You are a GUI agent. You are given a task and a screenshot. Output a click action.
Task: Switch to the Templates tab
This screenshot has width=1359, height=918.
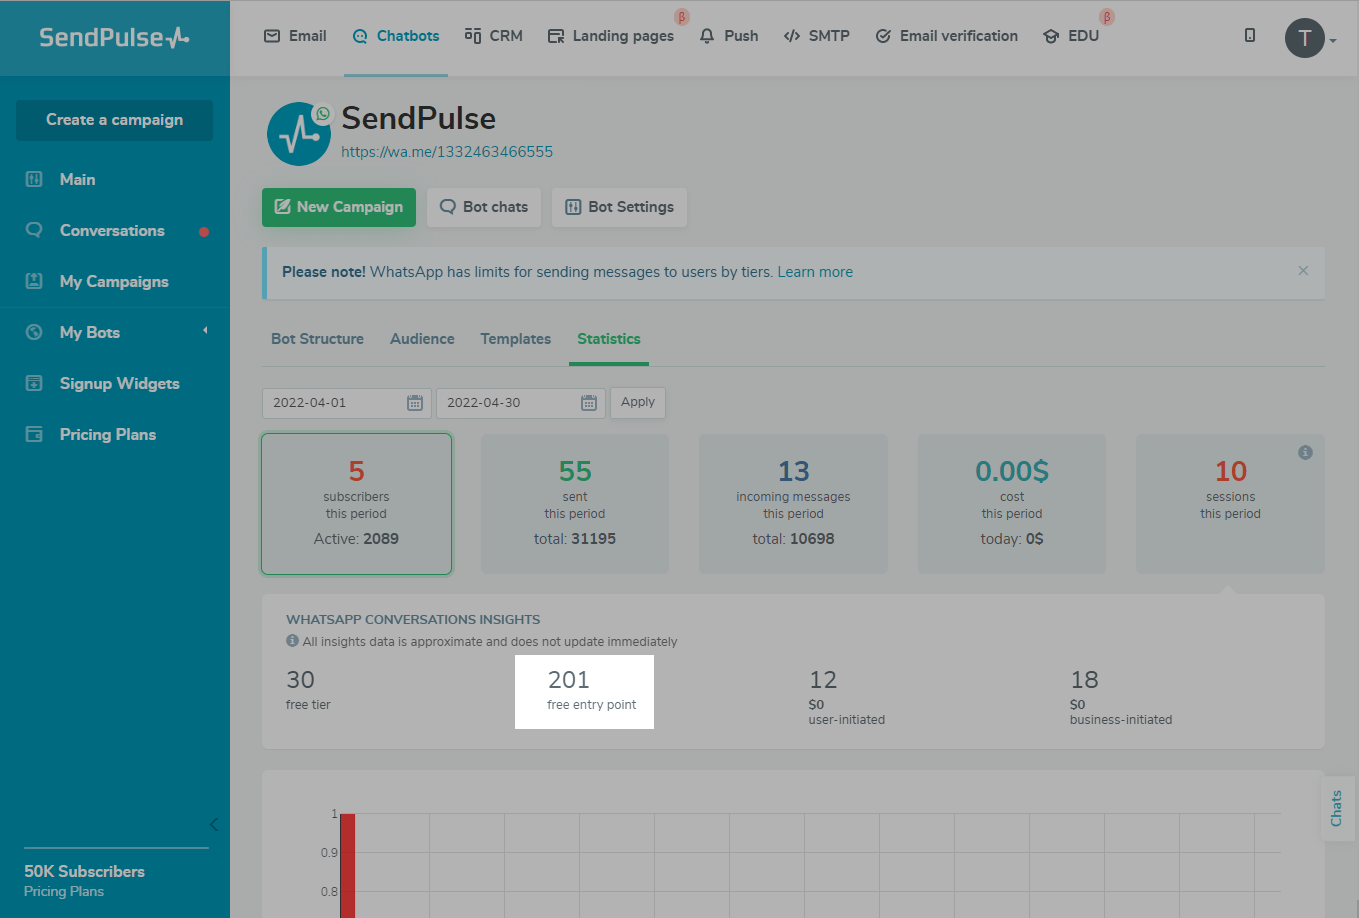tap(515, 339)
